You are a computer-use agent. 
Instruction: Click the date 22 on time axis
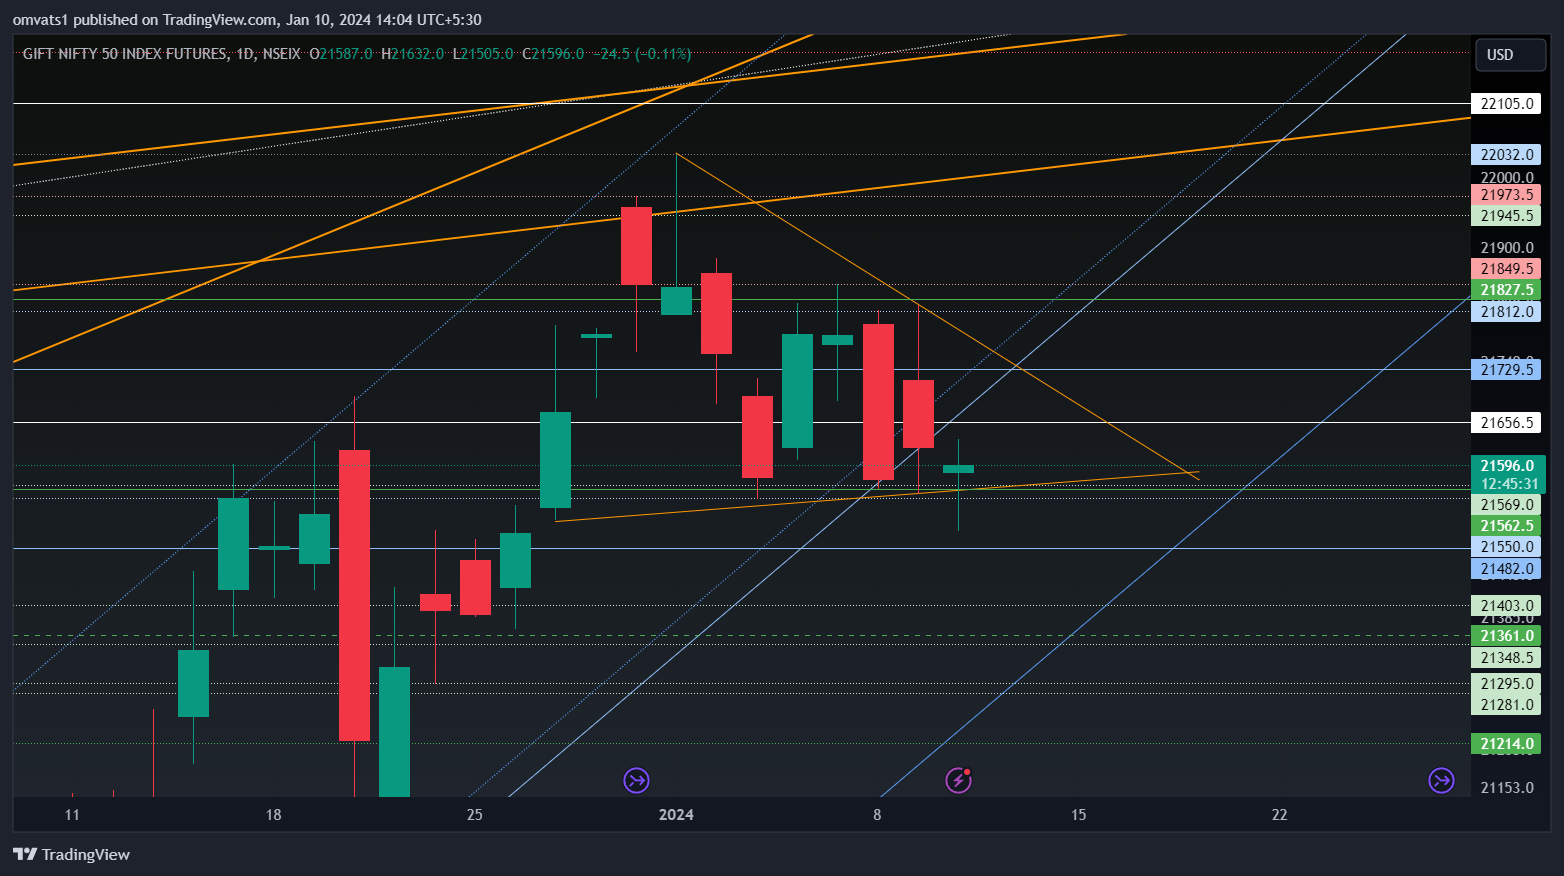(1279, 815)
